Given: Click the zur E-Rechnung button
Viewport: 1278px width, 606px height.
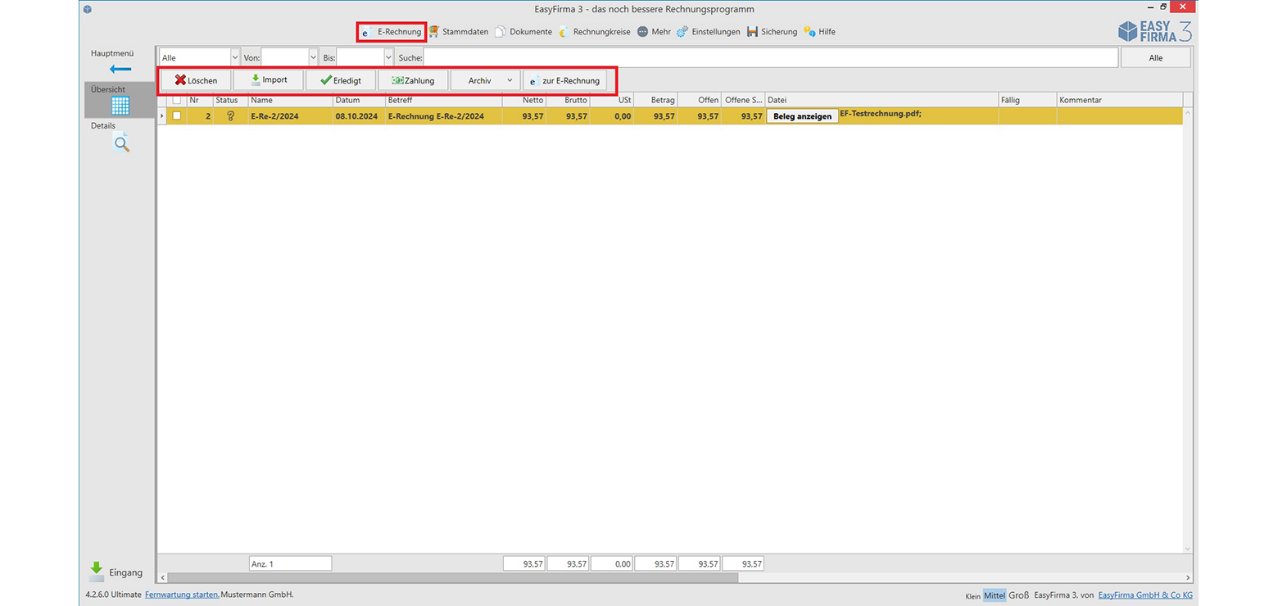Looking at the screenshot, I should pyautogui.click(x=565, y=80).
